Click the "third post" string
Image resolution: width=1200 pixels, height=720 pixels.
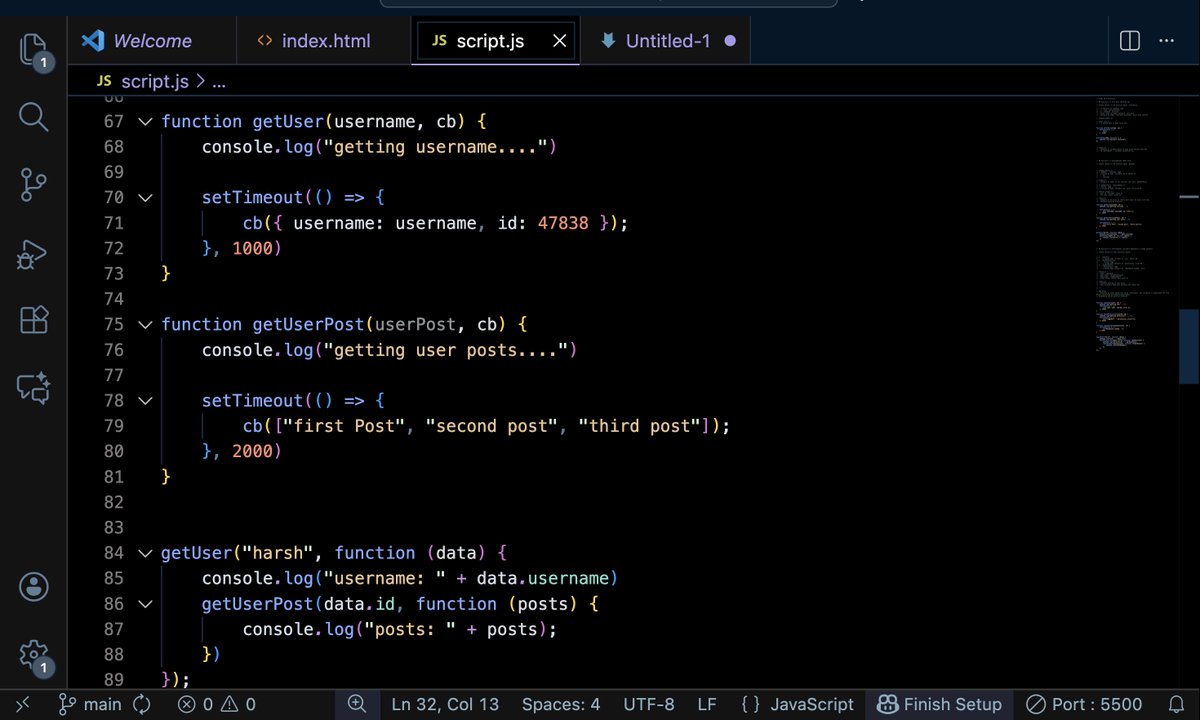coord(640,426)
